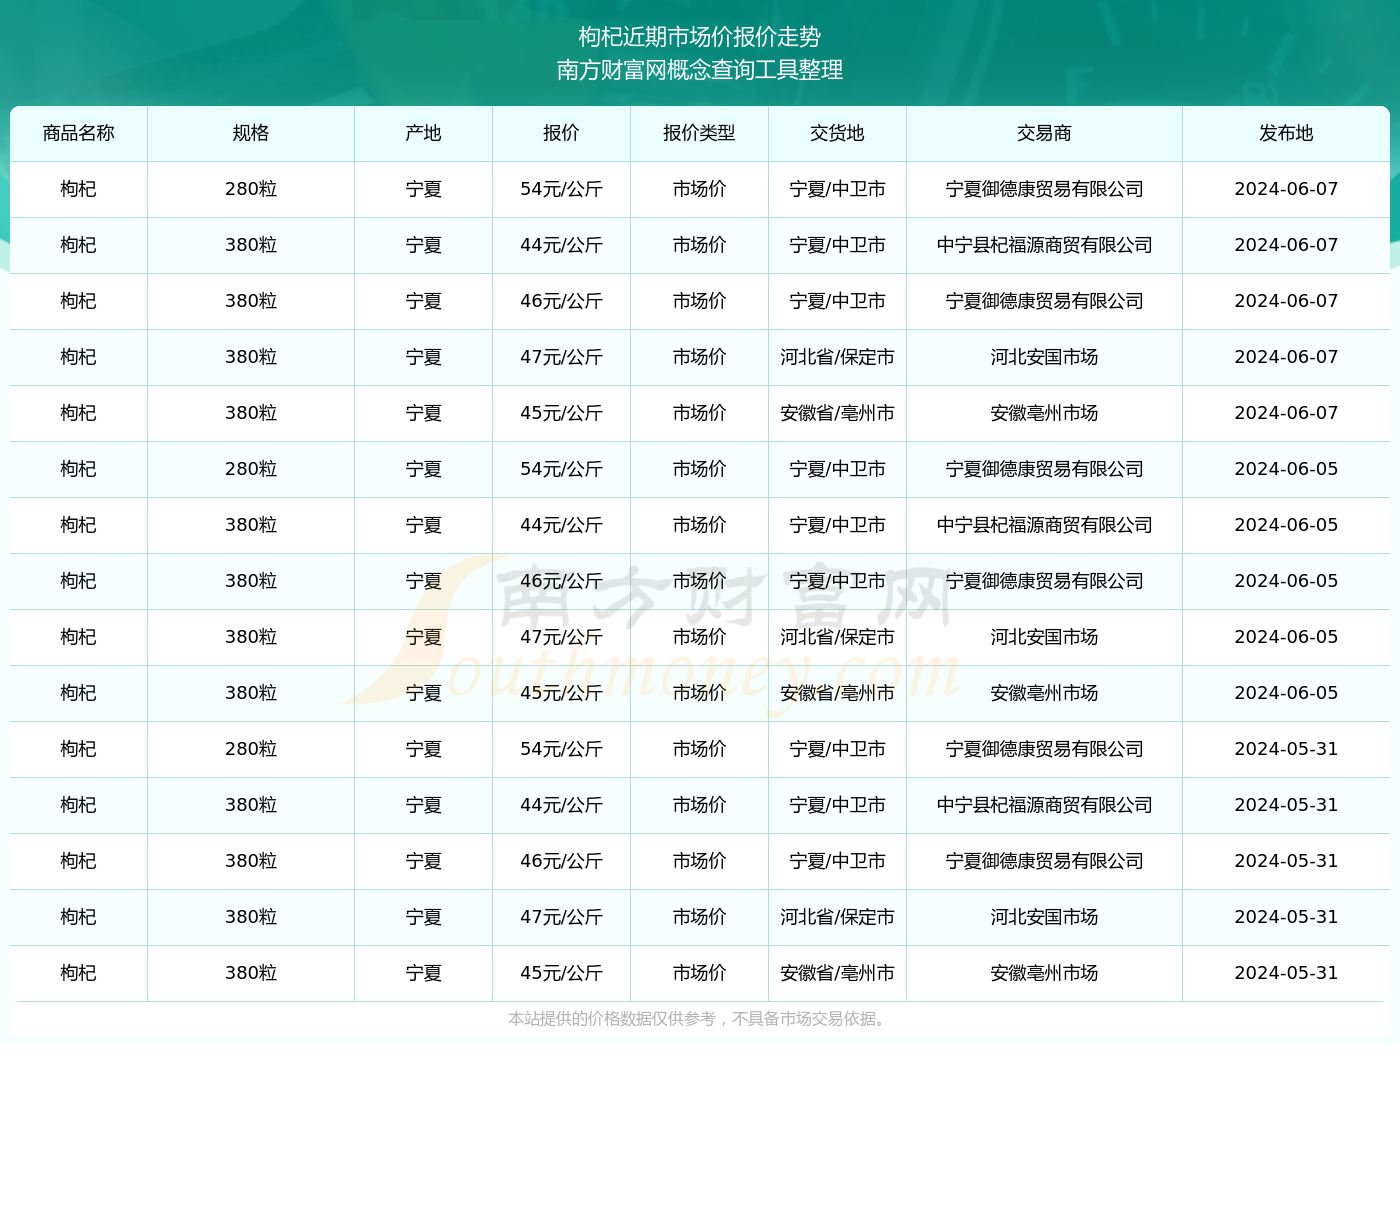Click 安徽省/亳州市 in the 2024-05-31 row
The image size is (1400, 1205).
click(837, 973)
